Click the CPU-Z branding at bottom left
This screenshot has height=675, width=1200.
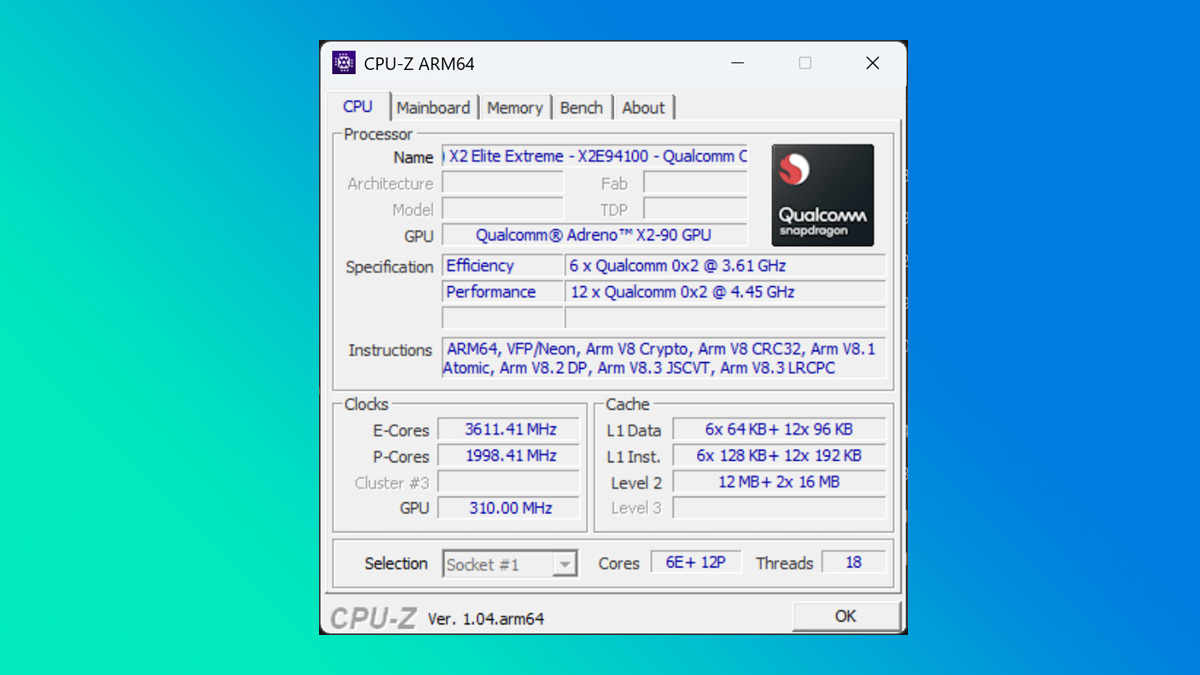tap(372, 617)
